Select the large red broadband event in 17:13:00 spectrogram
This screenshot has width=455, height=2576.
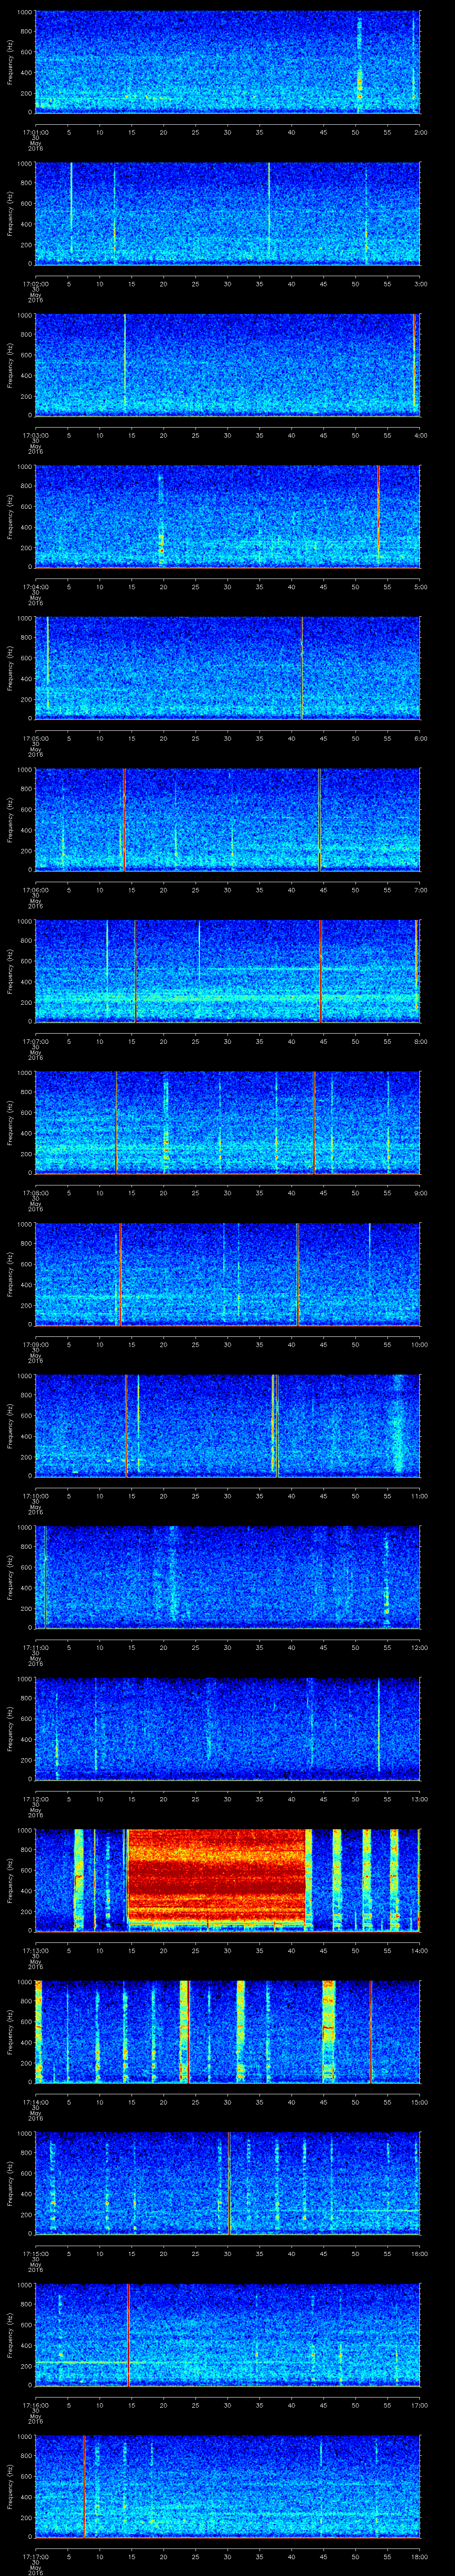(216, 1878)
